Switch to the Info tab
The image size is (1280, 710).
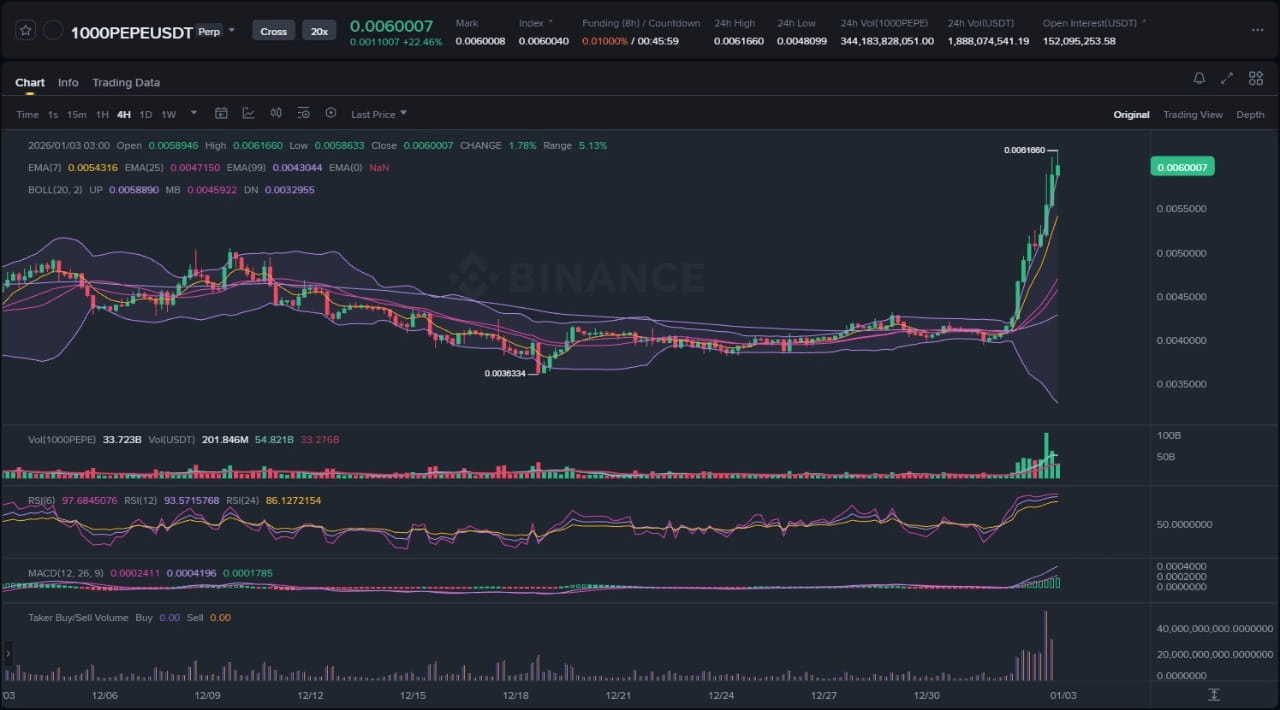coord(68,82)
